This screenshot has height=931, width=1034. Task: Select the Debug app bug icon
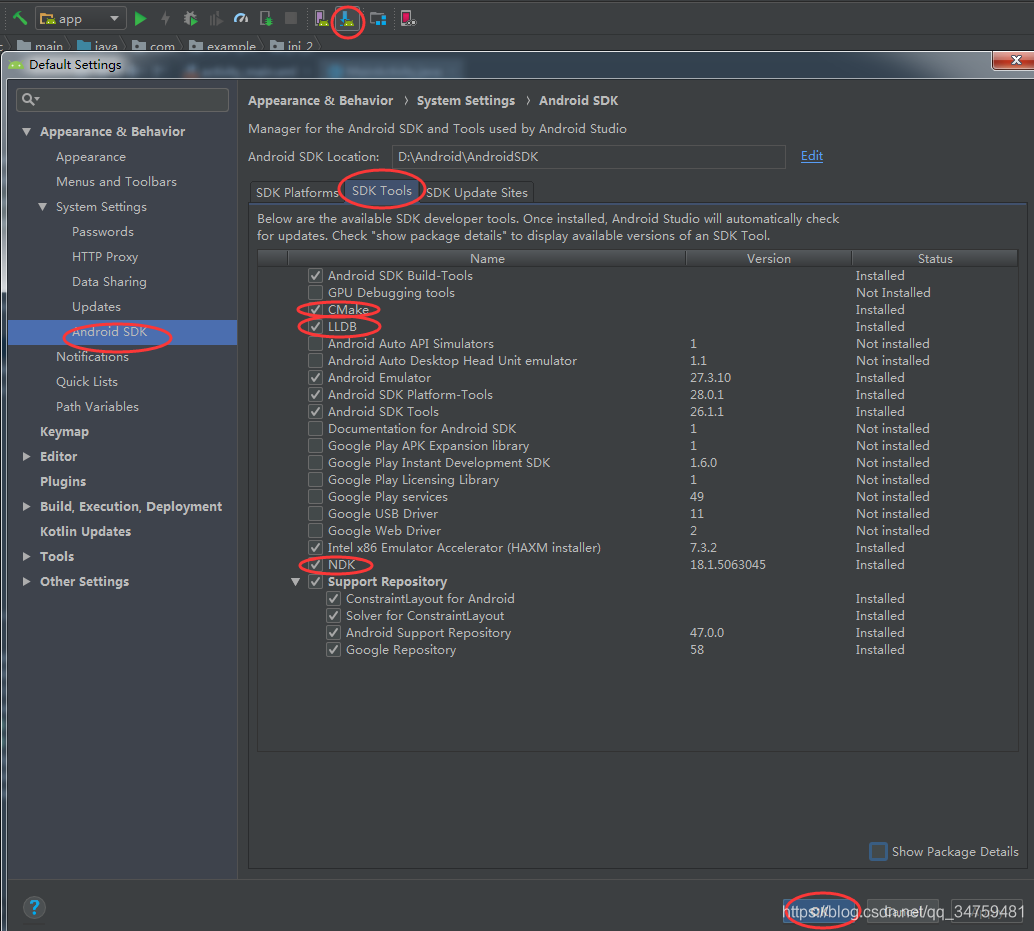pyautogui.click(x=190, y=18)
